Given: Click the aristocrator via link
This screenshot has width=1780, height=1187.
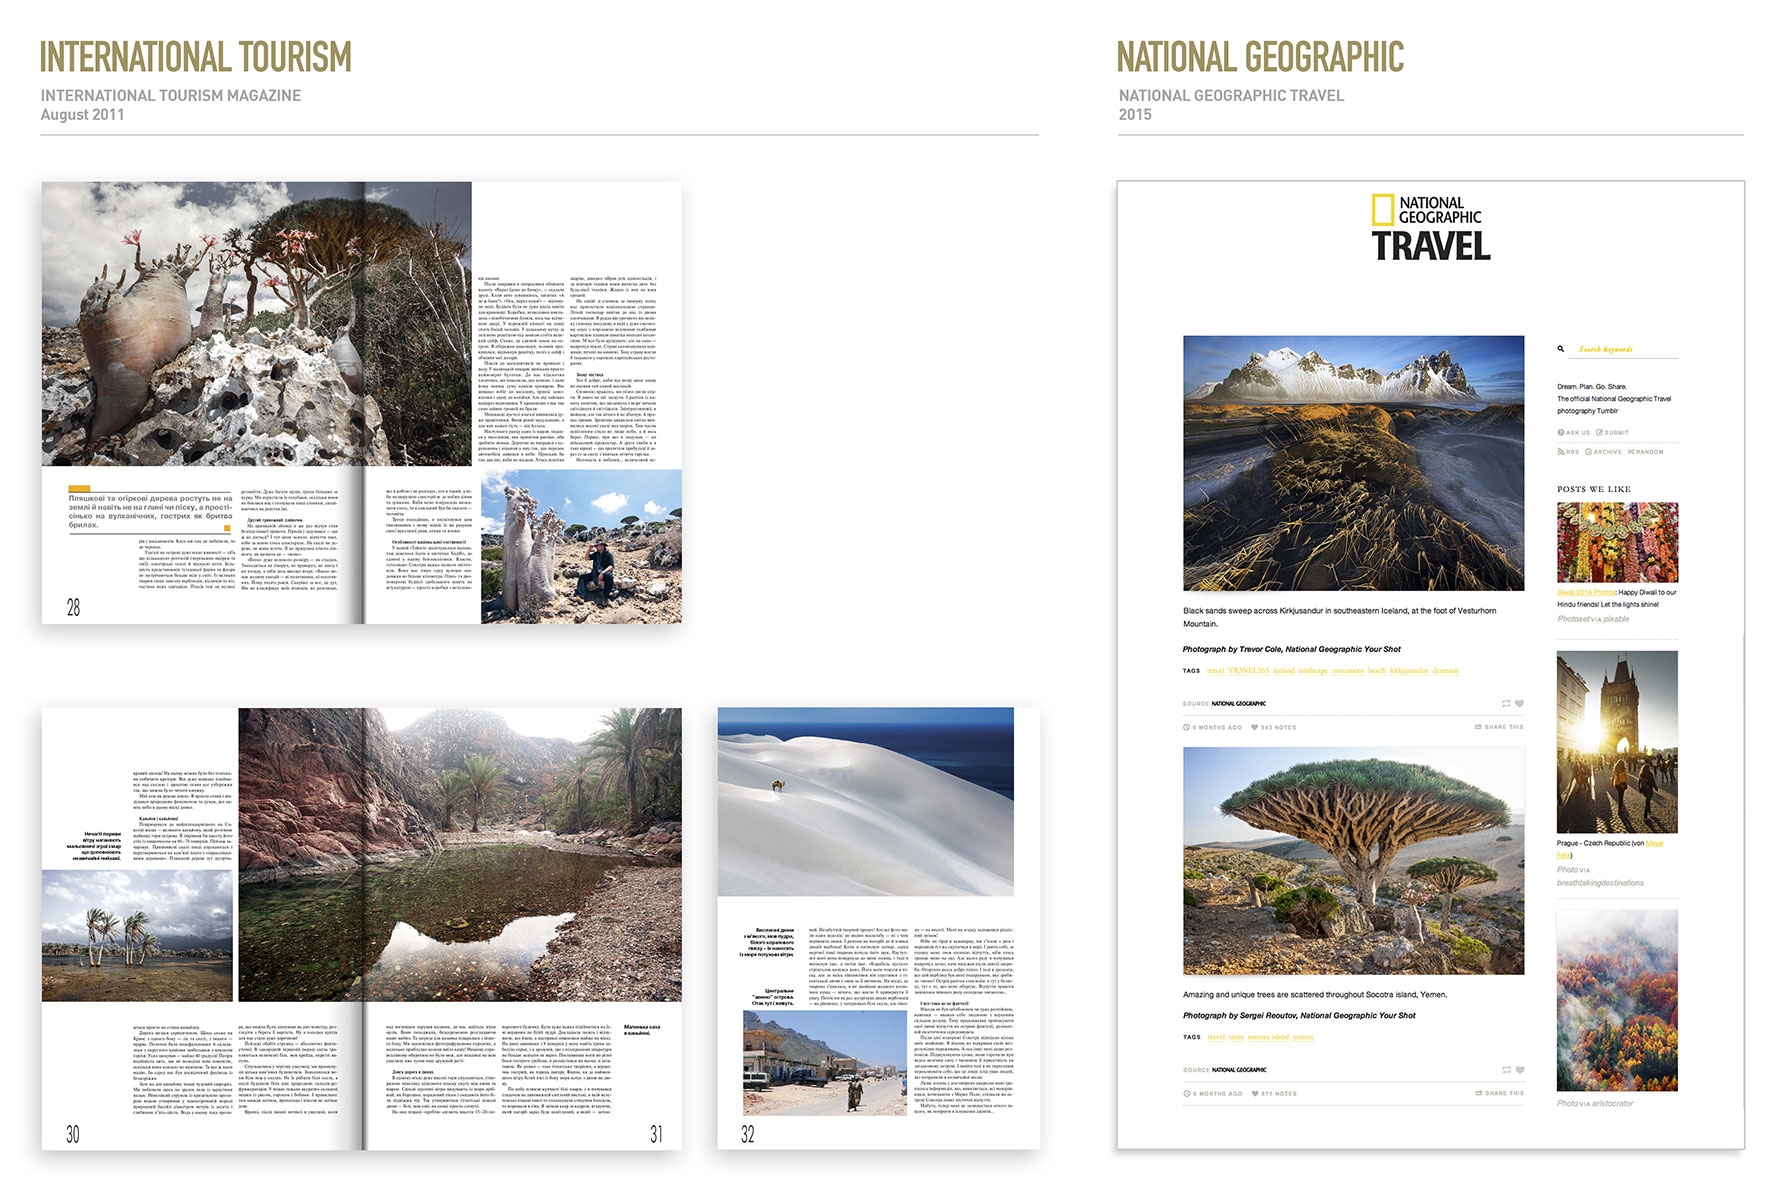Looking at the screenshot, I should [1612, 1104].
